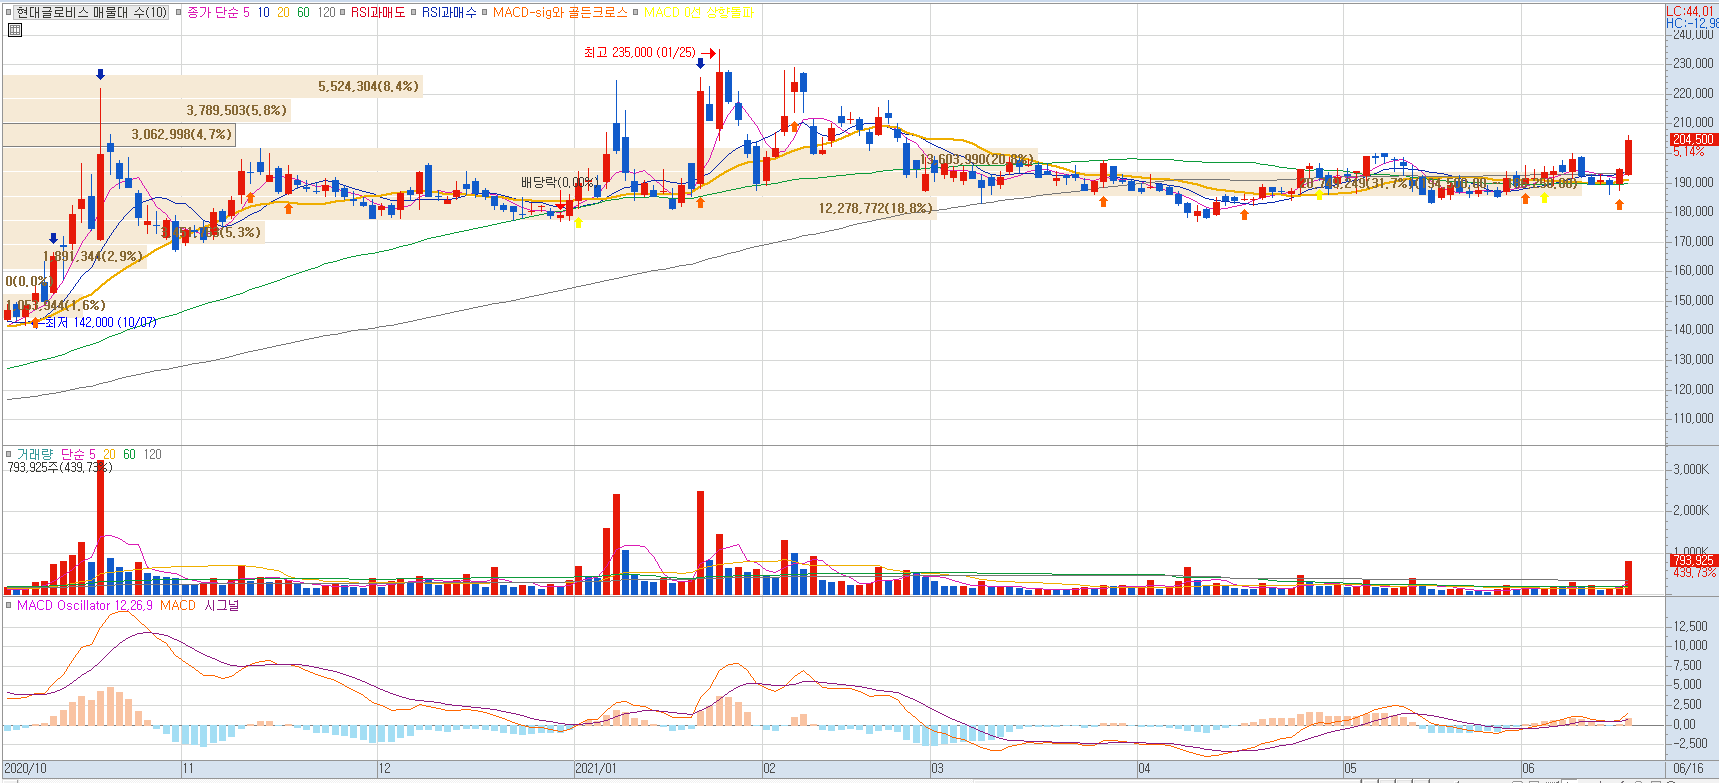1719x783 pixels.
Task: Select the MACD 0선 상향돌파 label
Action: pyautogui.click(x=699, y=13)
